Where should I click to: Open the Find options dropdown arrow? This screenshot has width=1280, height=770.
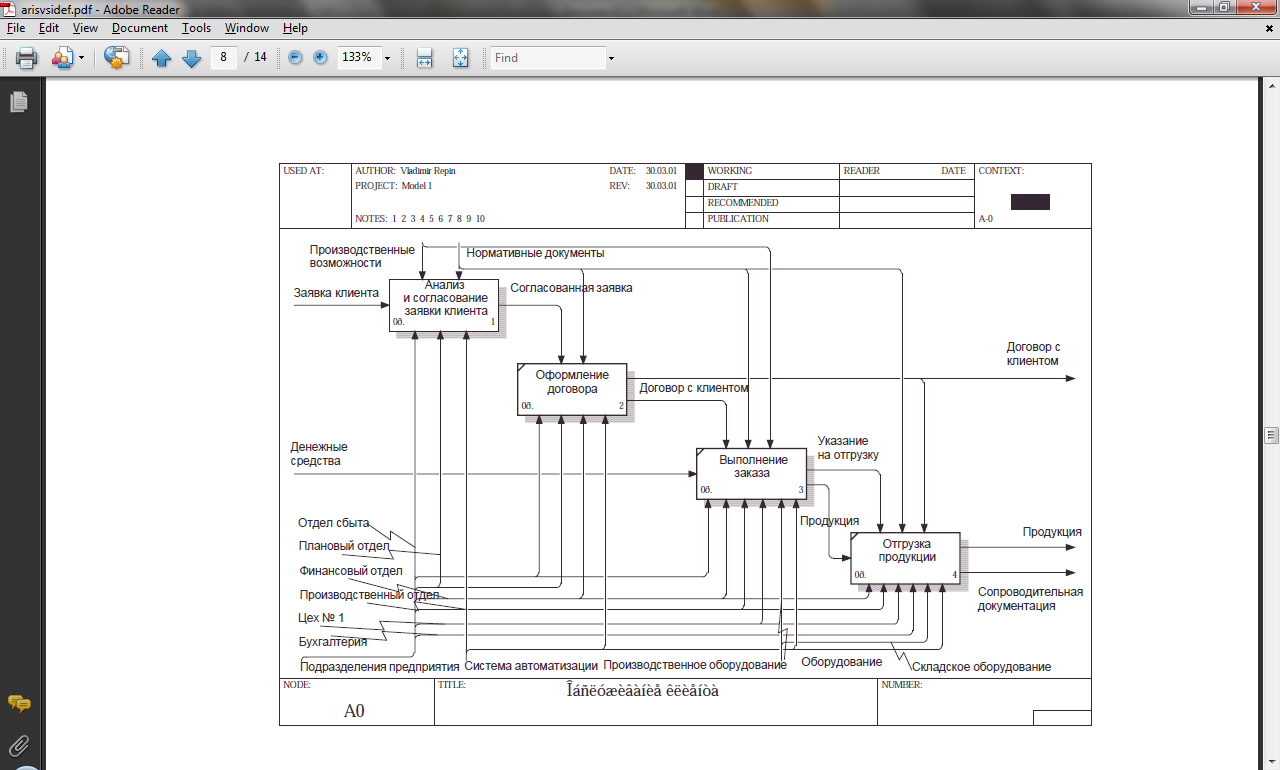611,58
